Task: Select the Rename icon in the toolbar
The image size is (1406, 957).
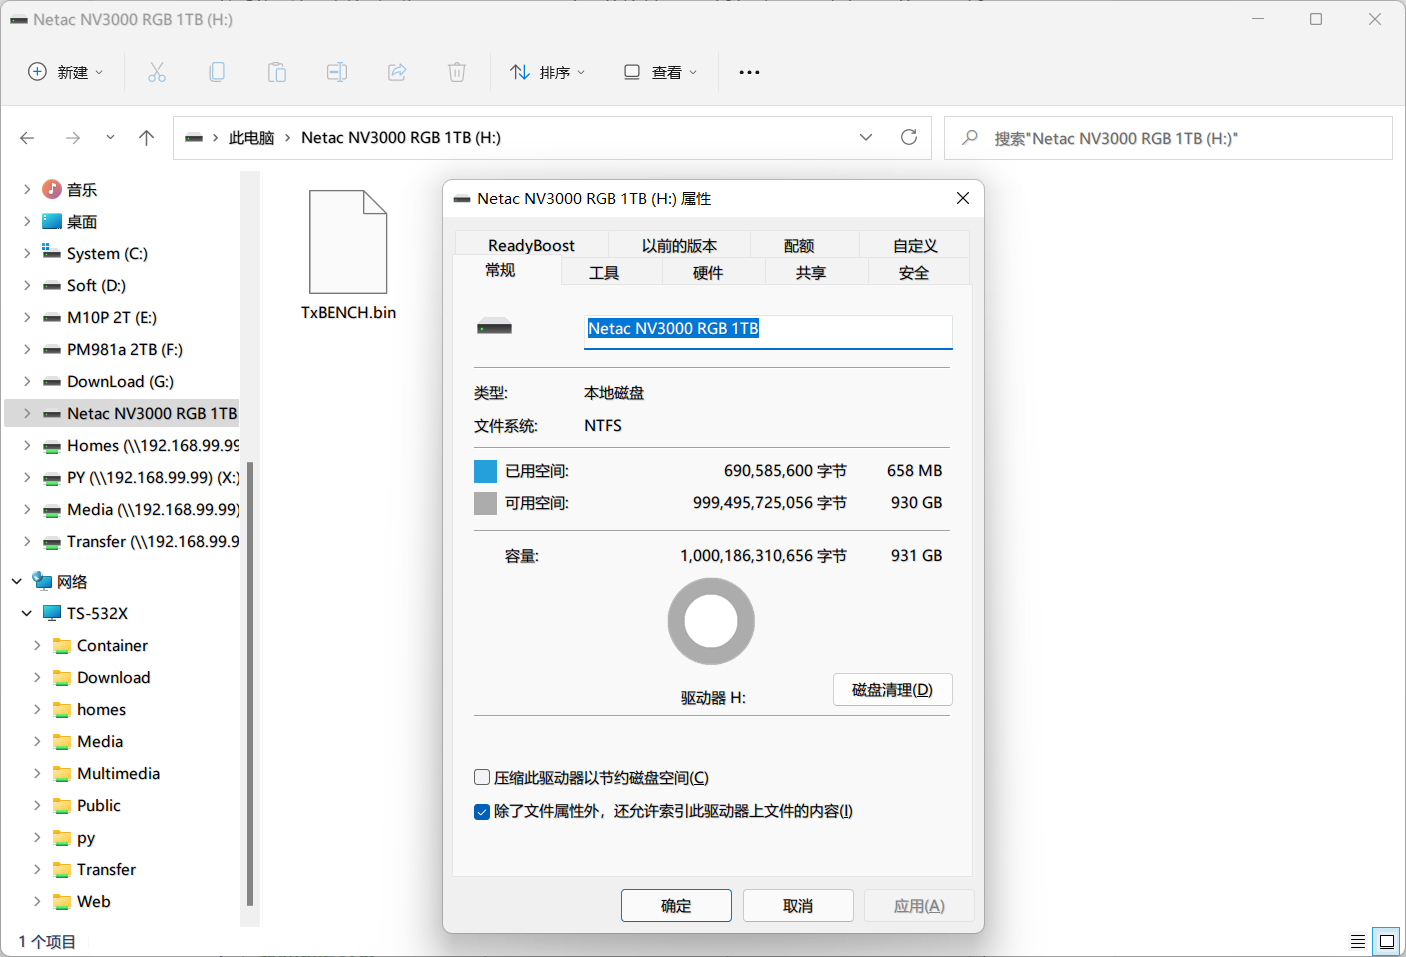Action: pos(337,71)
